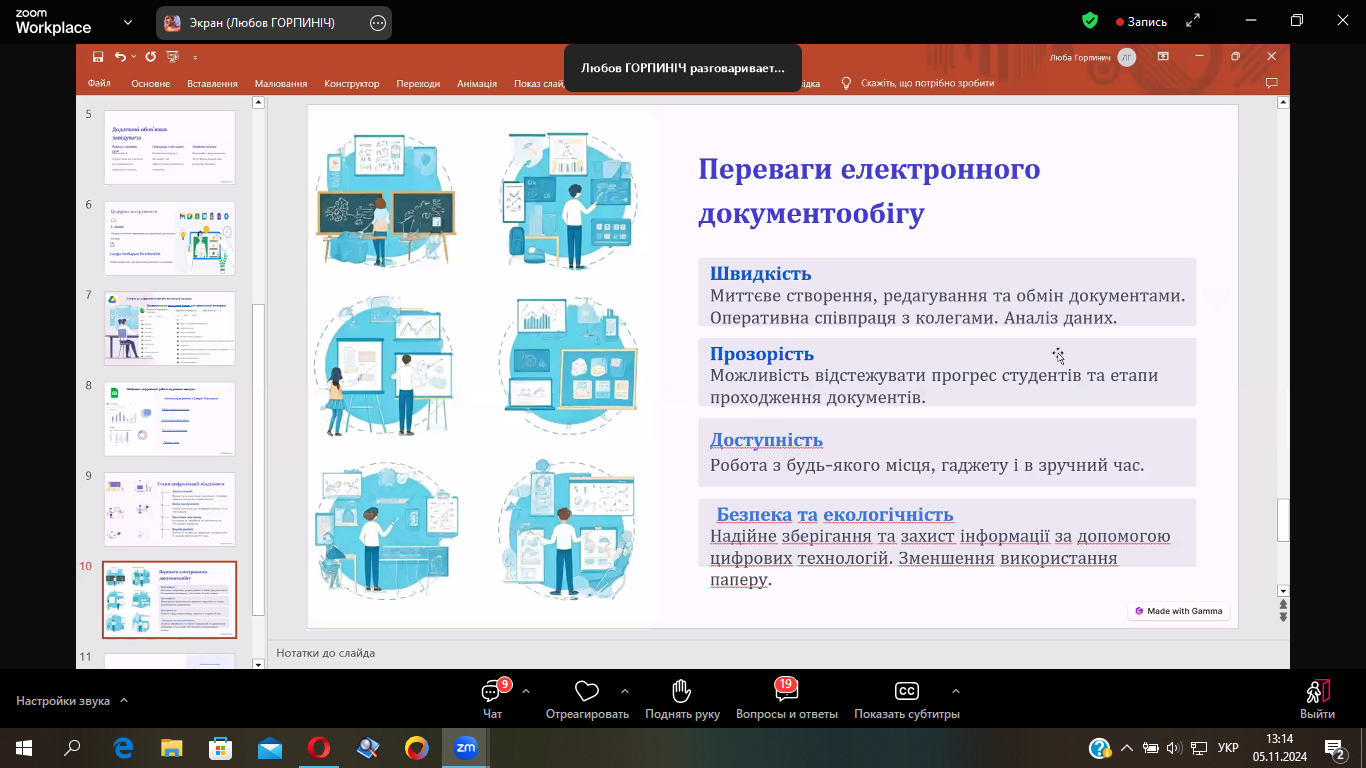Image resolution: width=1366 pixels, height=768 pixels.
Task: Select slide 9 thumbnail
Action: [x=170, y=509]
